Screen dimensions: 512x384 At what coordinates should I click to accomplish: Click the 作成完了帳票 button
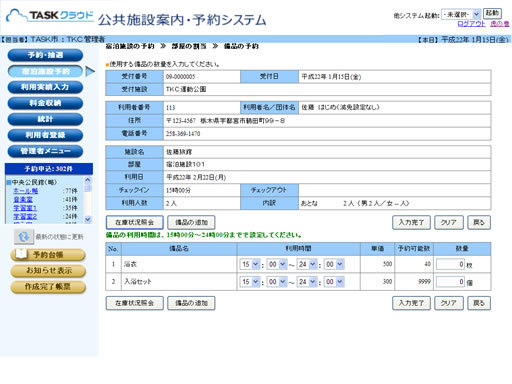pos(48,287)
